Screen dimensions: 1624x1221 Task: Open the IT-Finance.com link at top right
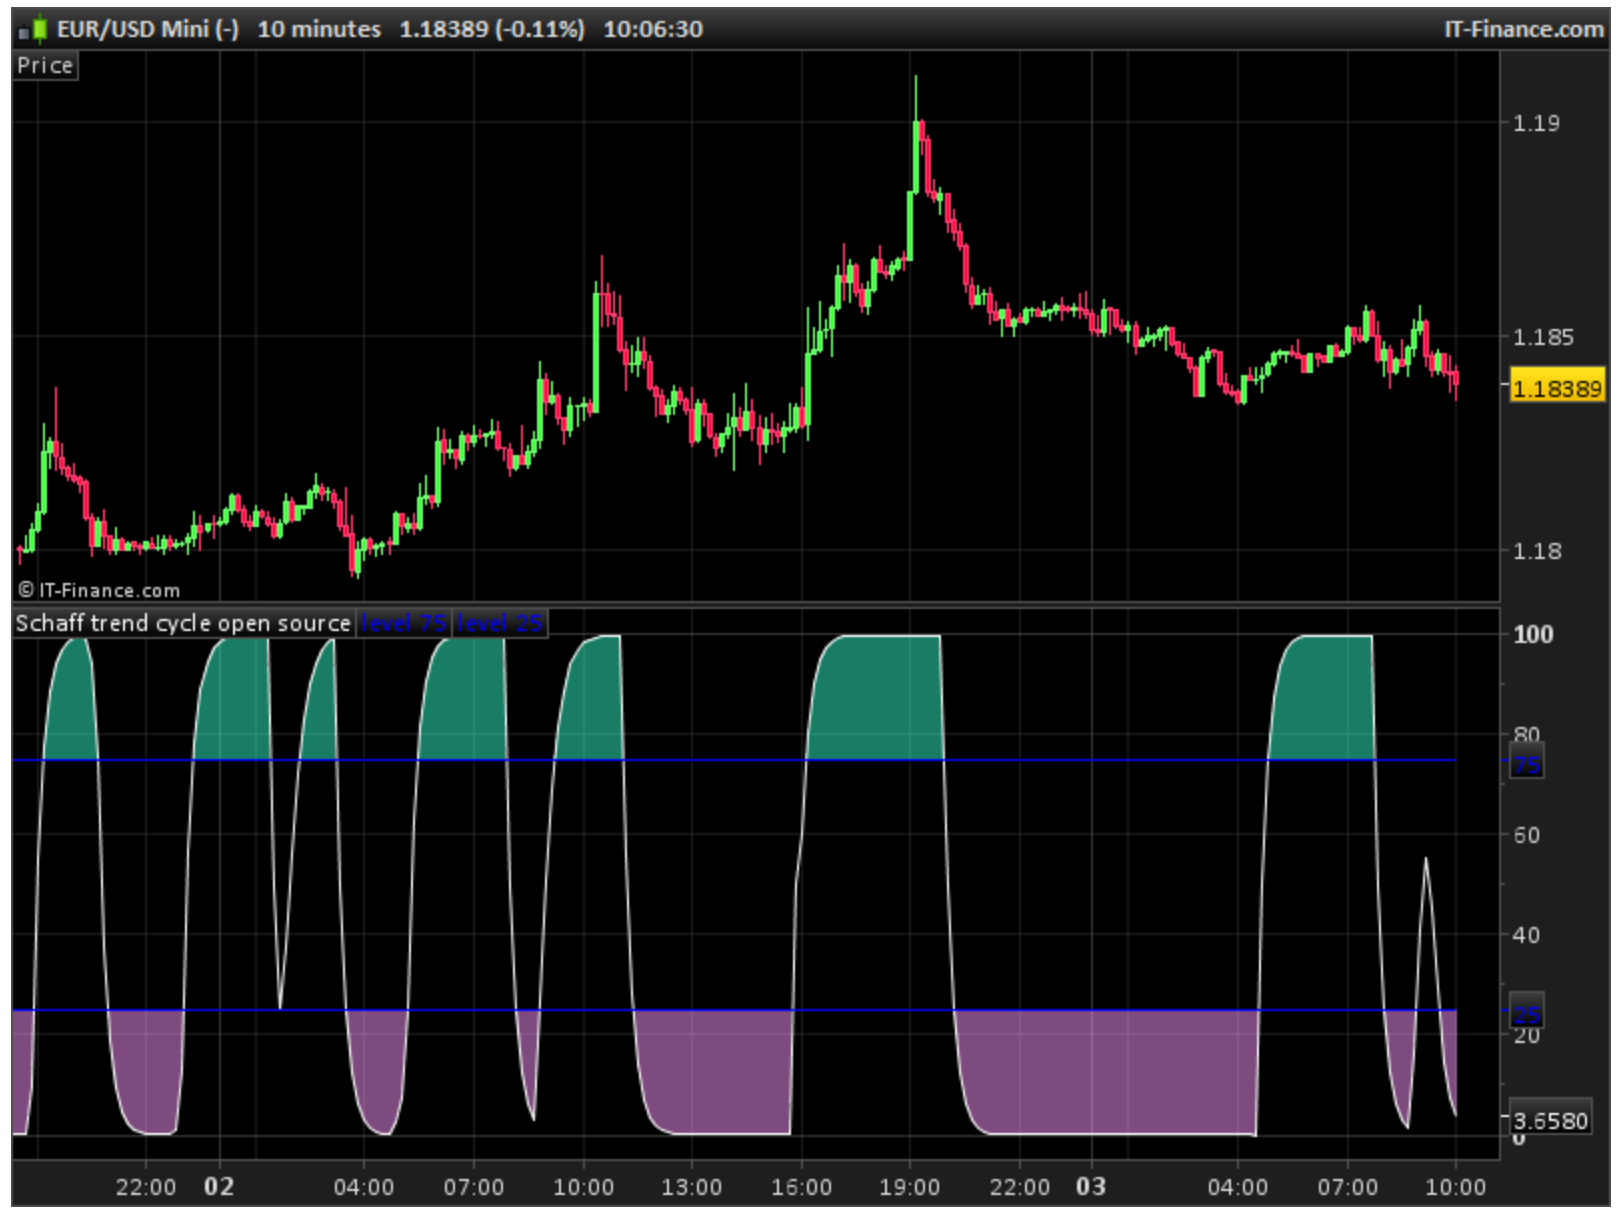1524,29
